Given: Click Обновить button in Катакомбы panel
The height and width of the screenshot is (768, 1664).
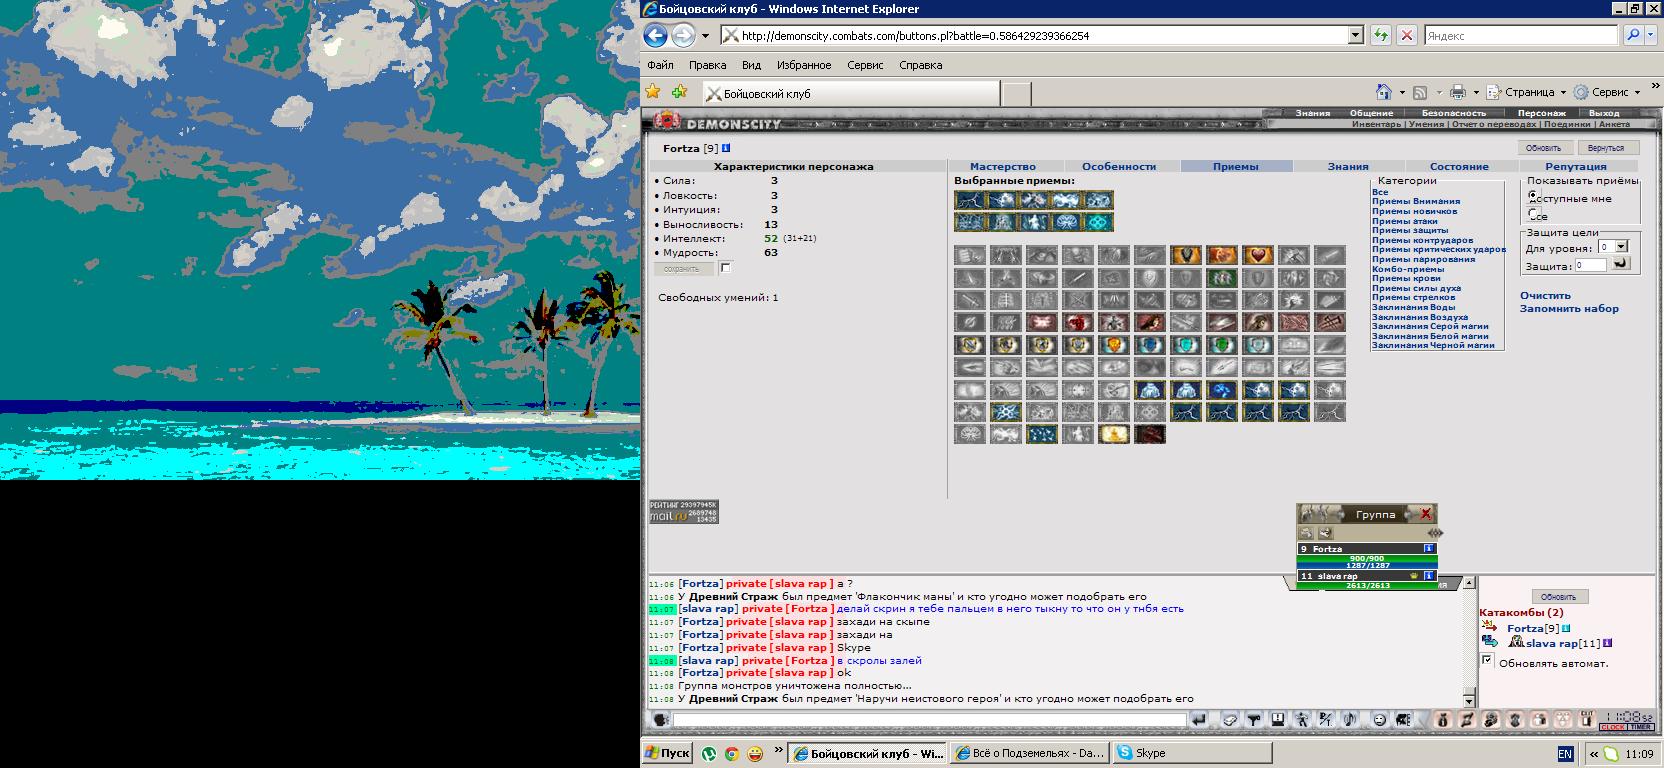Looking at the screenshot, I should [x=1558, y=596].
